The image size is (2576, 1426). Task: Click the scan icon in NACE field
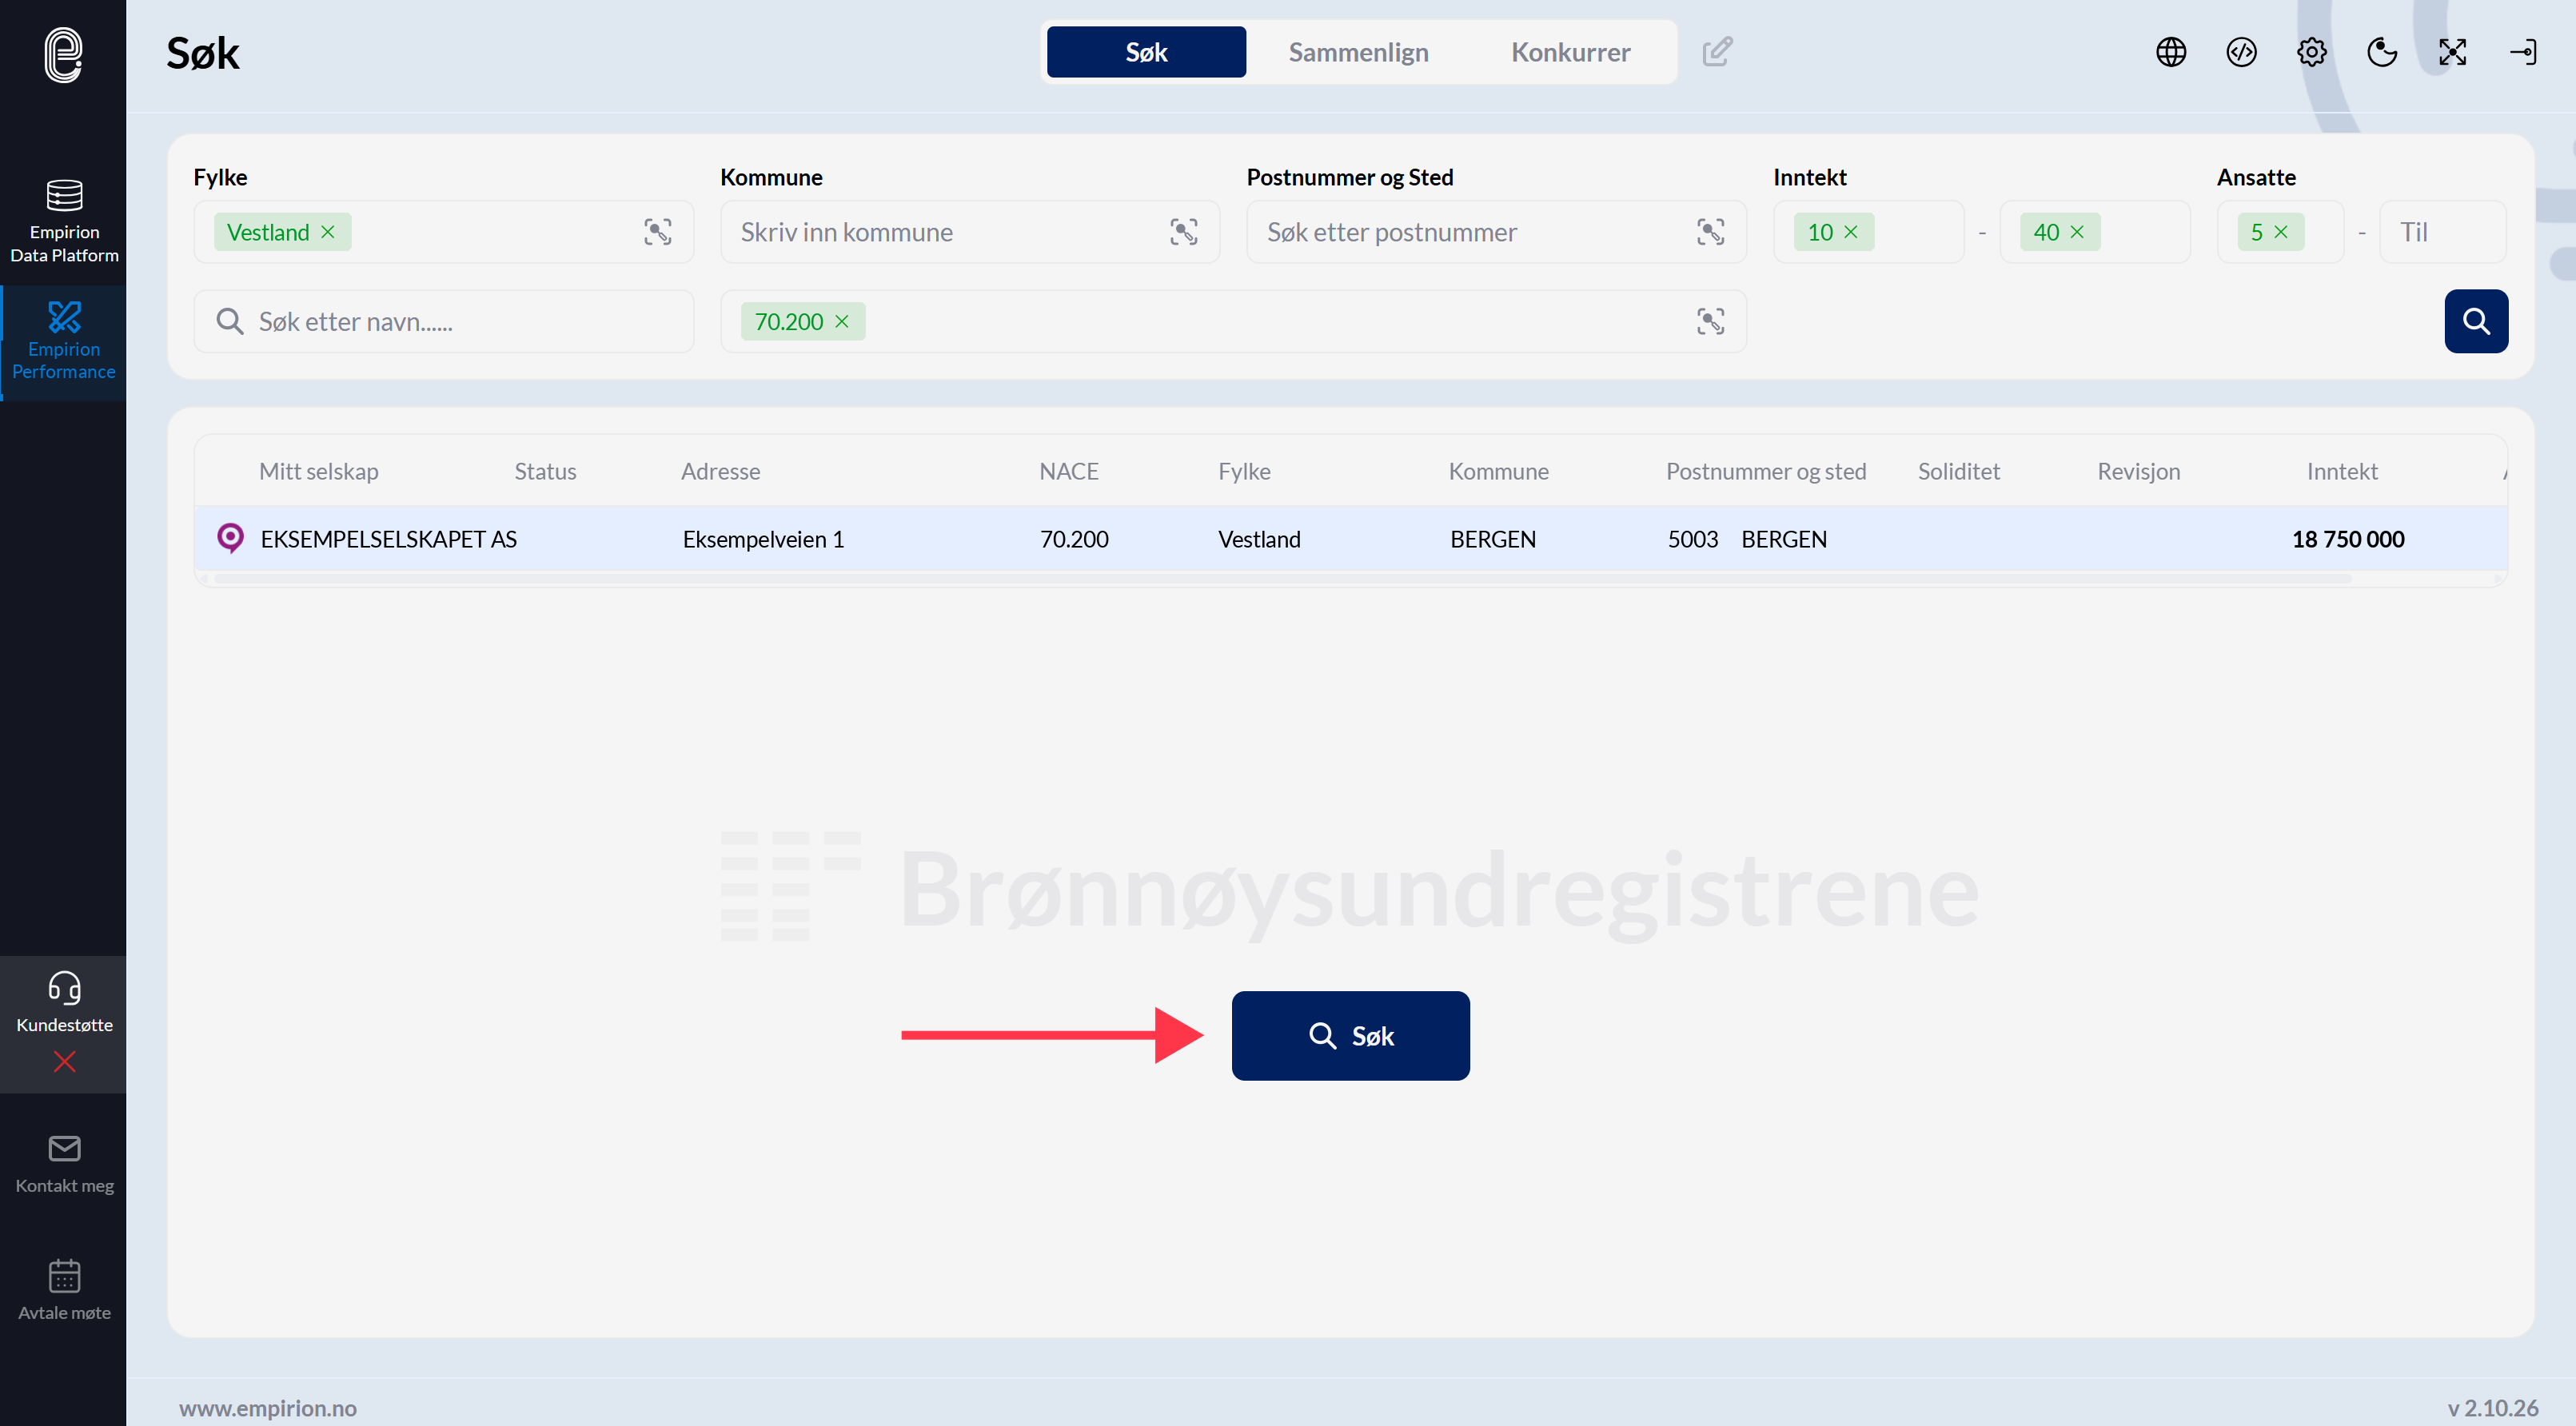1710,321
